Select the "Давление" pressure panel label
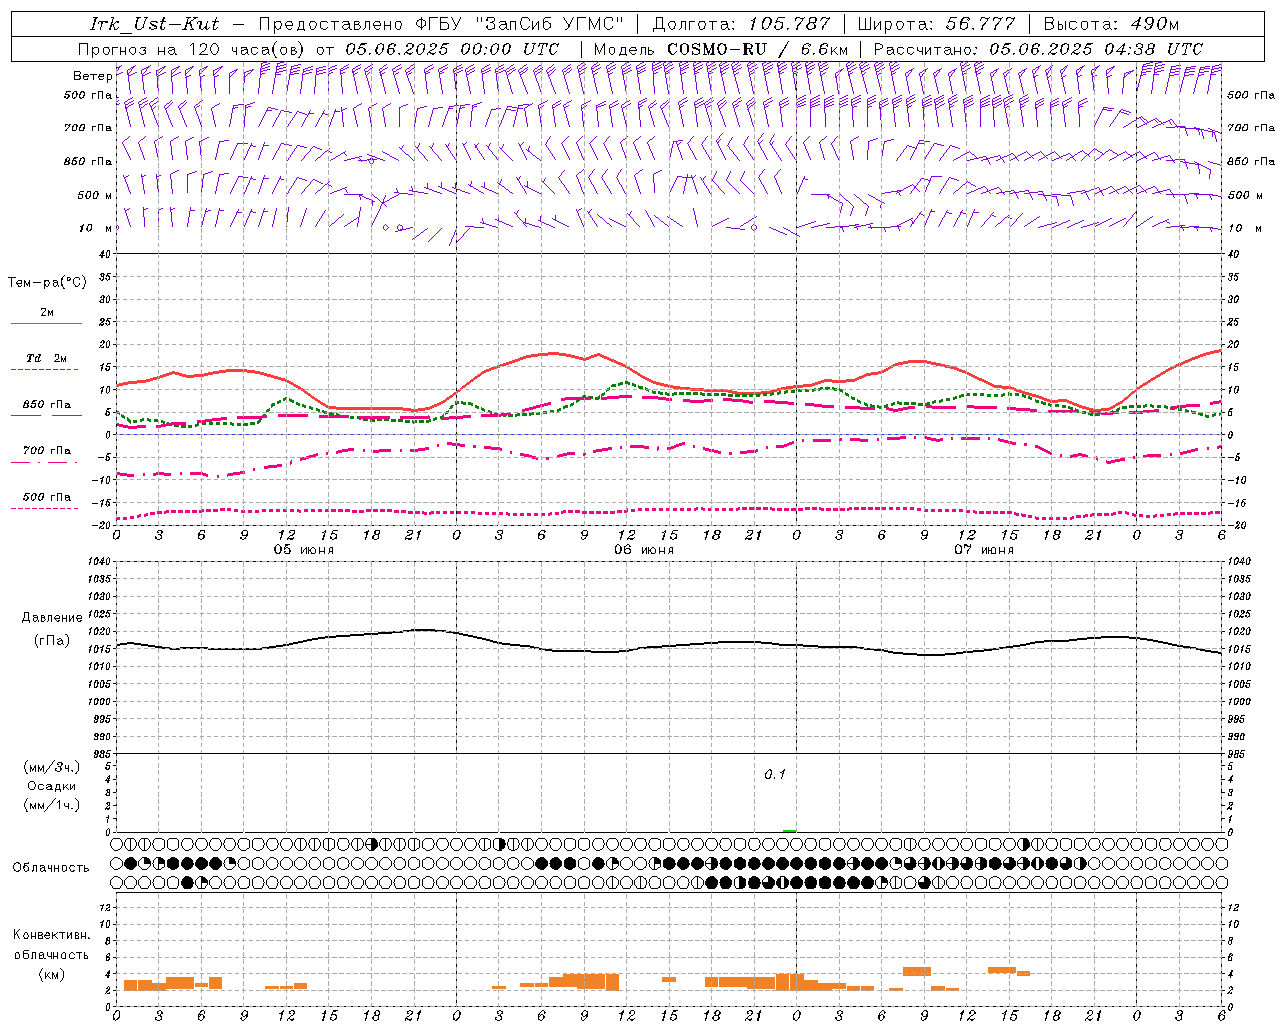Image resolution: width=1280 pixels, height=1024 pixels. pyautogui.click(x=52, y=618)
